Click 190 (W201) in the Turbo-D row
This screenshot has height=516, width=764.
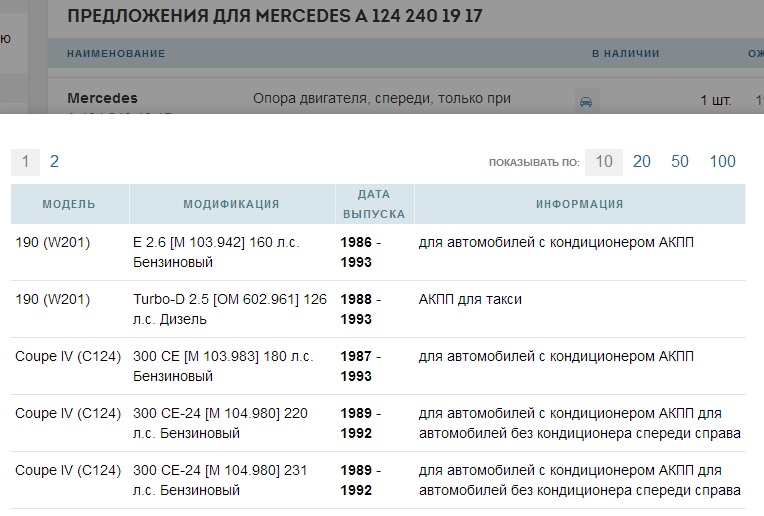click(53, 299)
